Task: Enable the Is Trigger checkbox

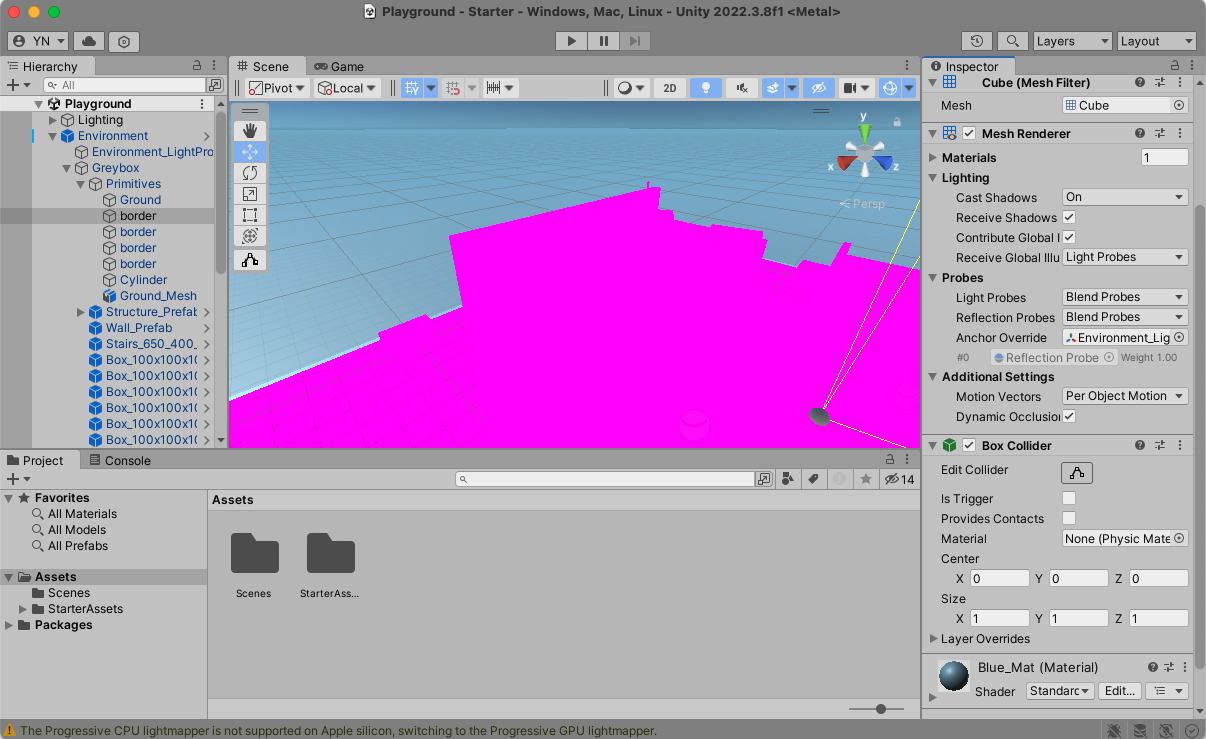Action: pos(1069,498)
